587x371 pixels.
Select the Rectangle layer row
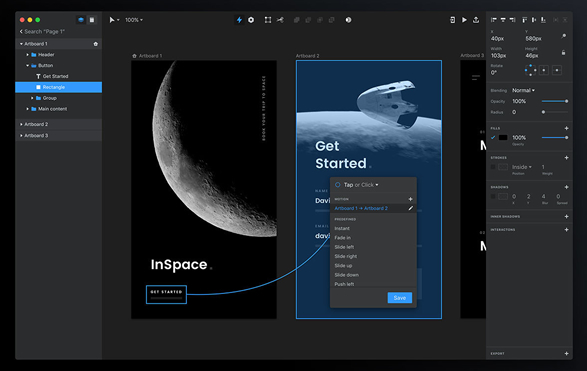(x=58, y=87)
